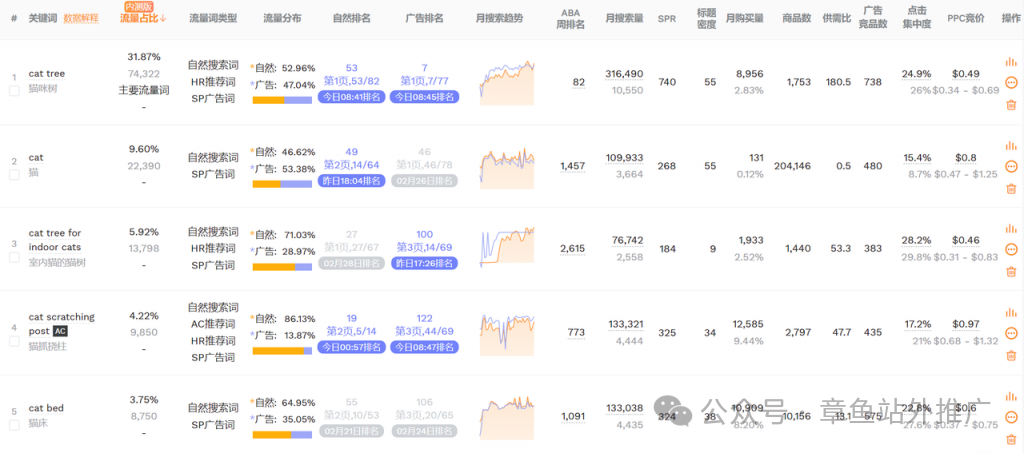The image size is (1024, 453).
Task: Delete cat scratching post keyword row
Action: click(x=1011, y=355)
